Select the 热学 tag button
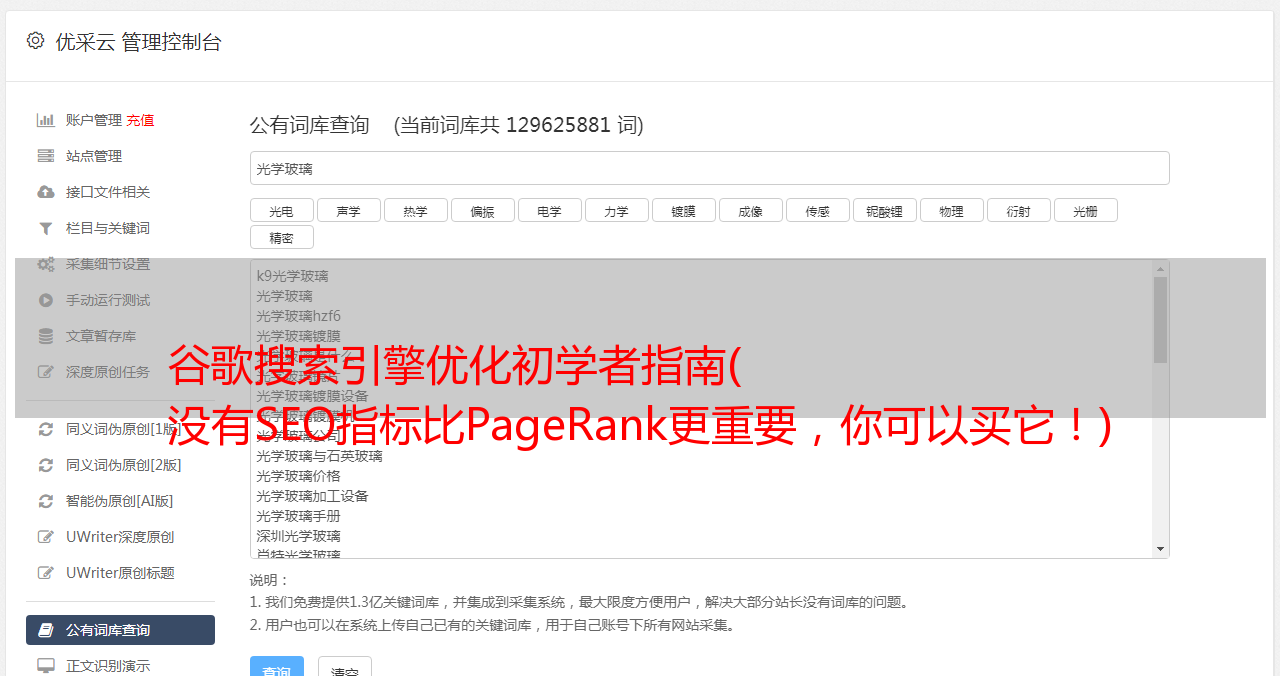The height and width of the screenshot is (676, 1280). pyautogui.click(x=415, y=210)
